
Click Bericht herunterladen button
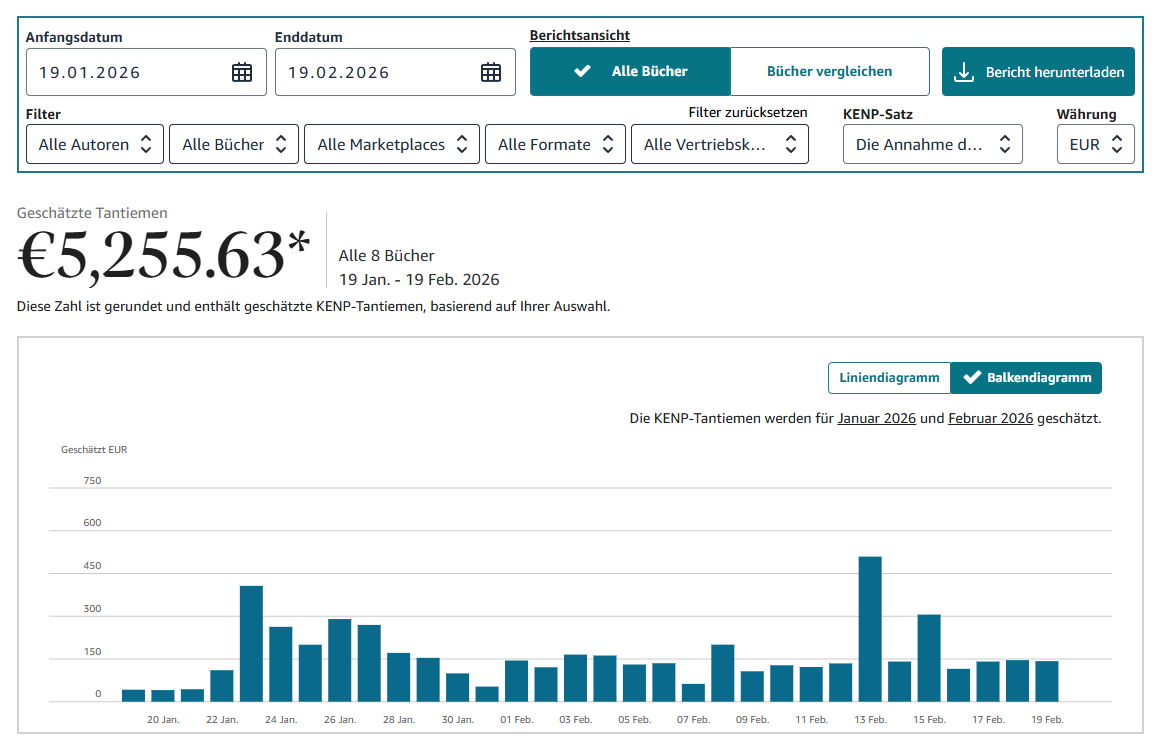click(1038, 72)
